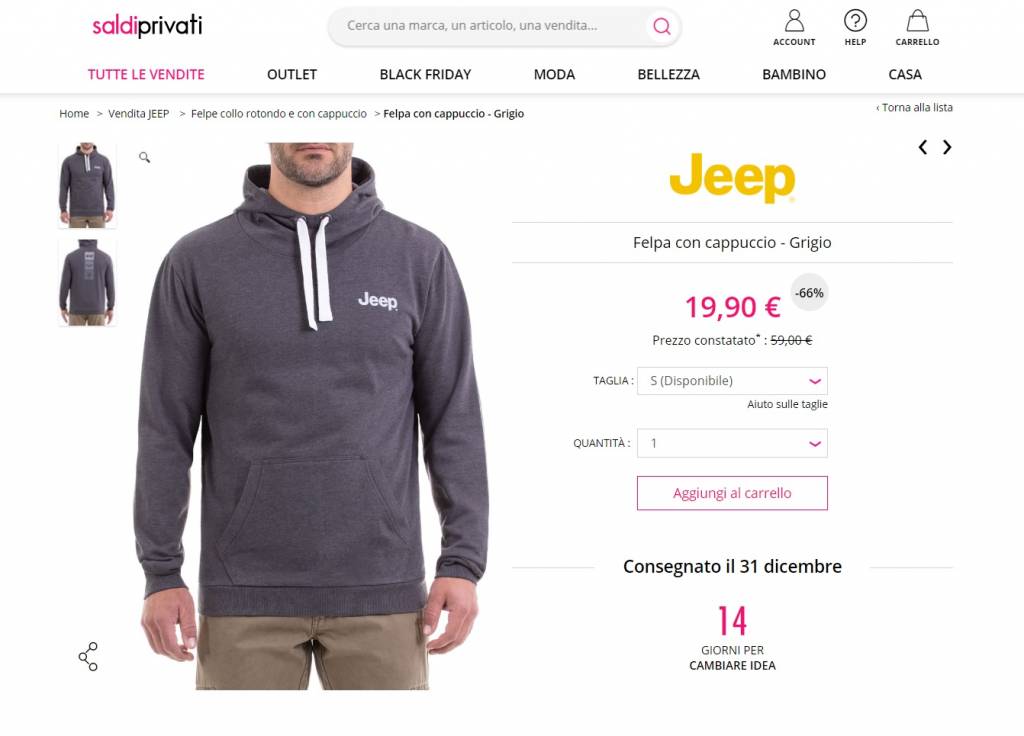
Task: Select the back-view hoodie thumbnail
Action: pyautogui.click(x=87, y=282)
